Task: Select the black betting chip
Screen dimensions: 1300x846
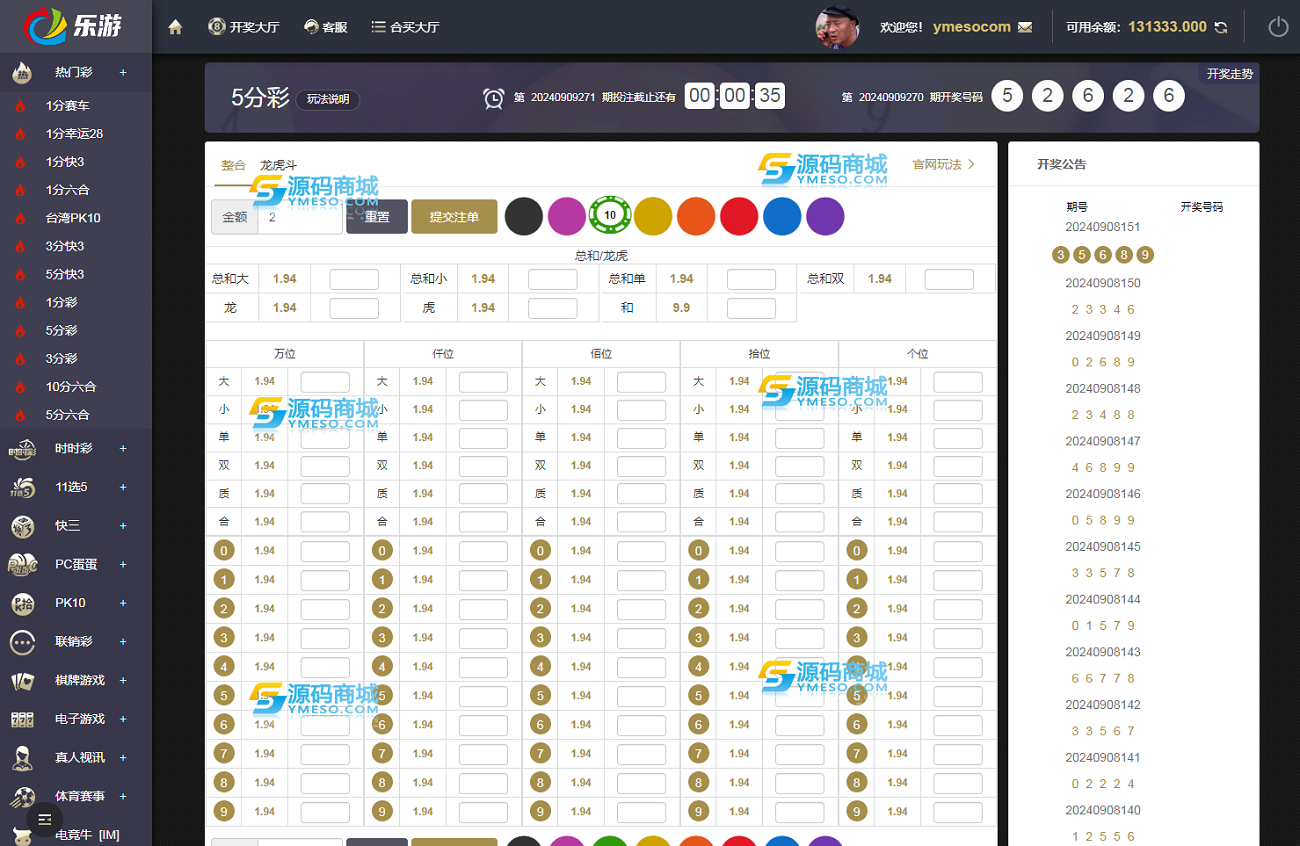Action: click(524, 216)
